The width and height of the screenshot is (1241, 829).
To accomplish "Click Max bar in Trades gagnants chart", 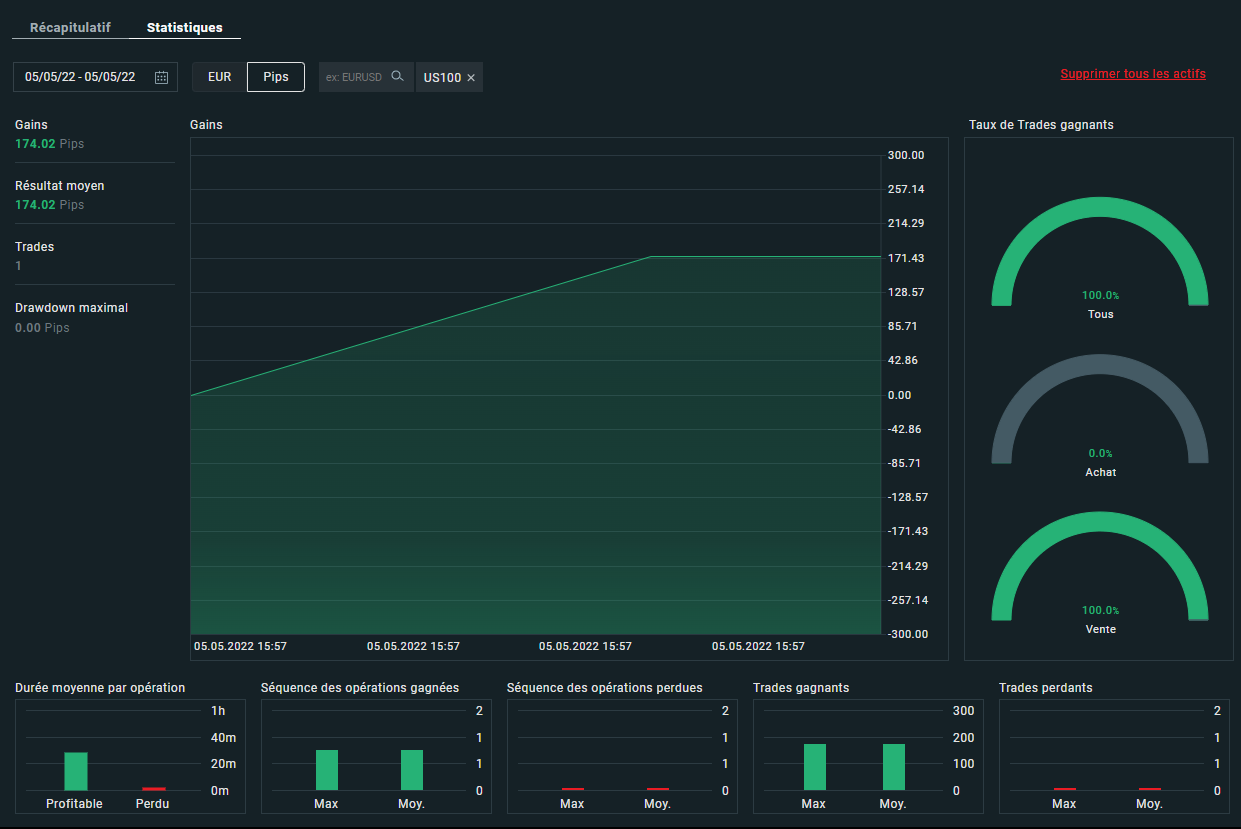I will pyautogui.click(x=814, y=767).
